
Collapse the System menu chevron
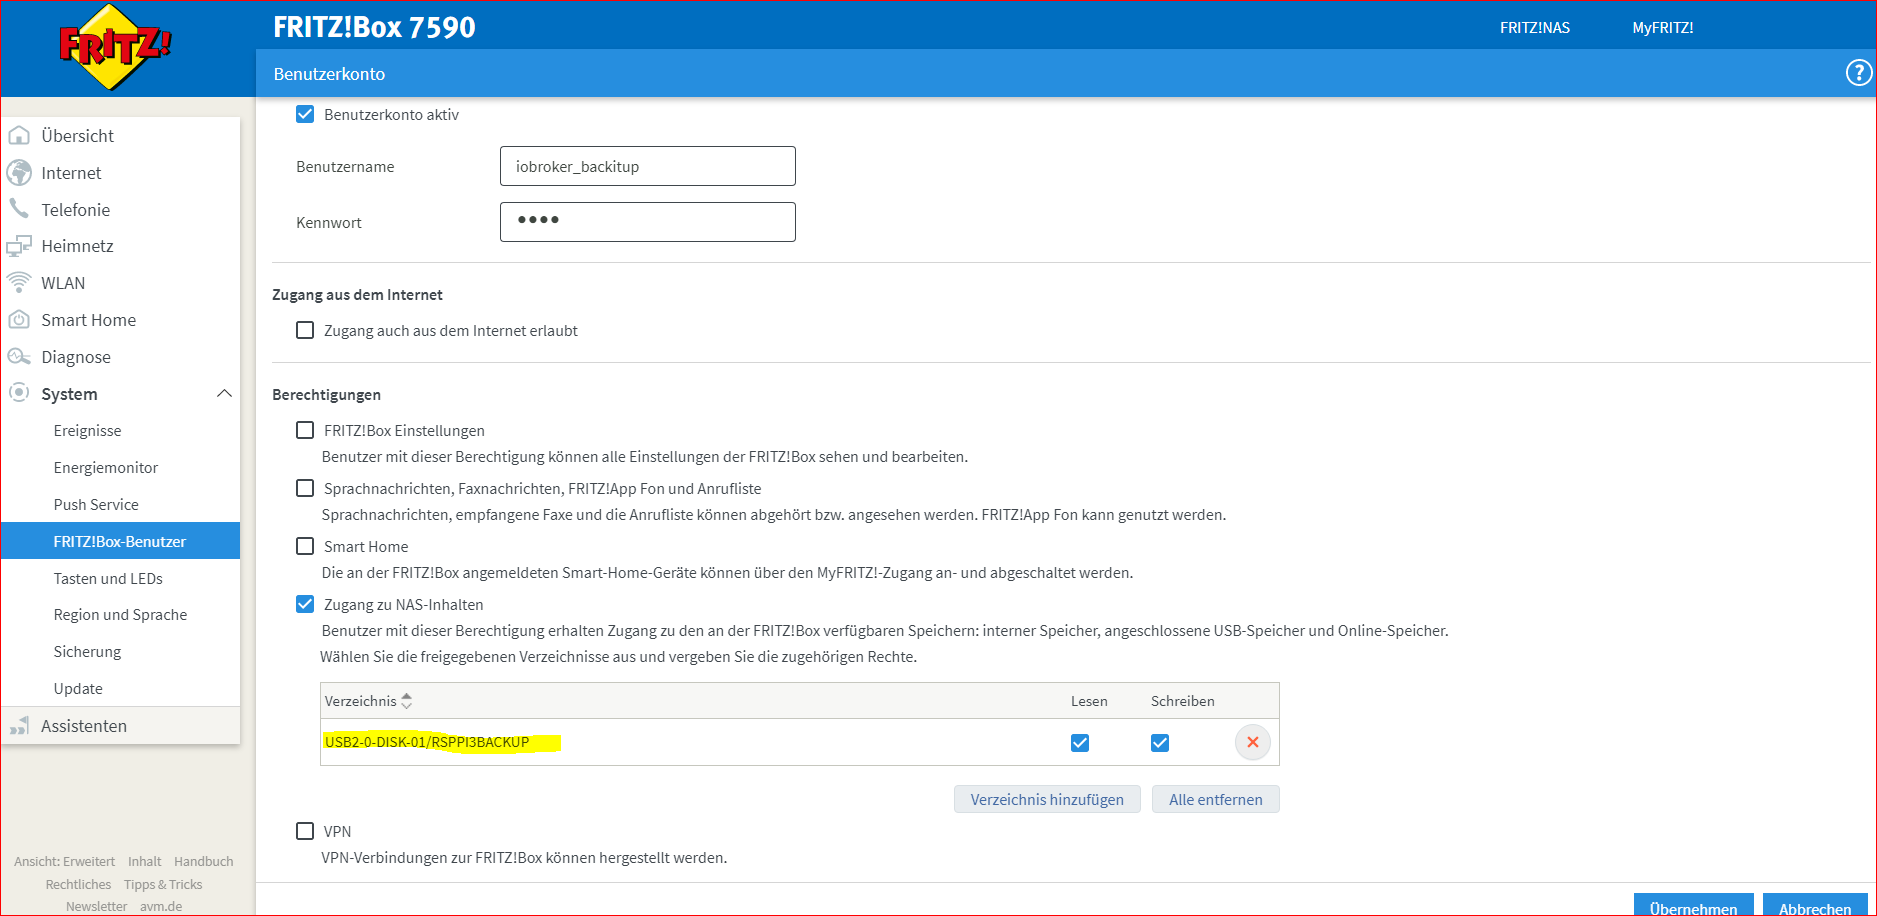[x=224, y=393]
